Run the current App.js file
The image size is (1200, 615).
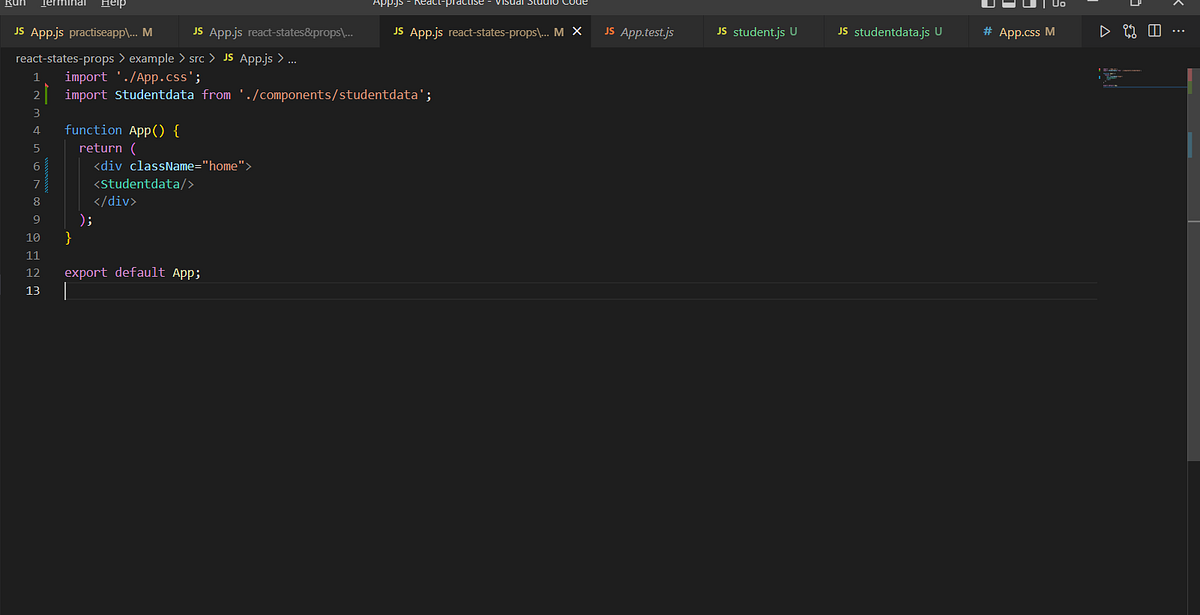1104,31
